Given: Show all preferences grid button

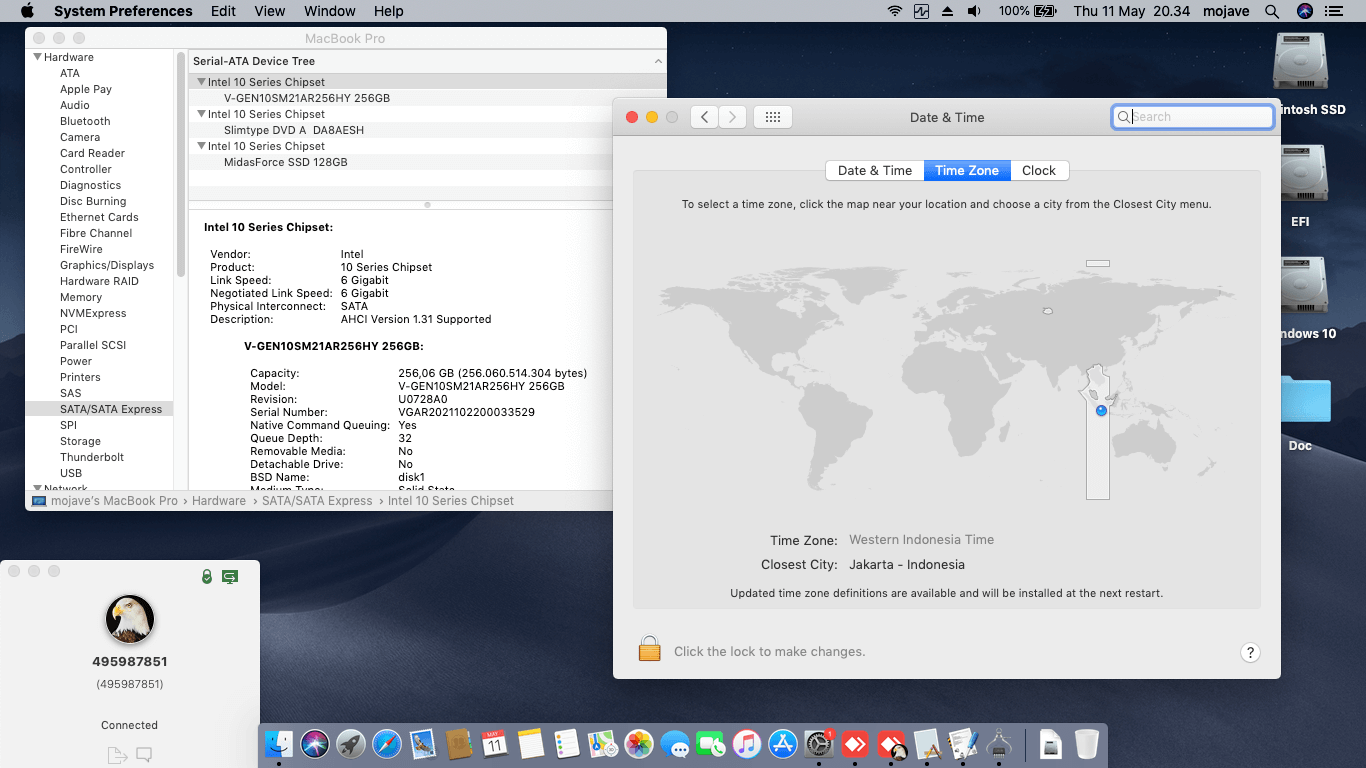Looking at the screenshot, I should tap(773, 117).
